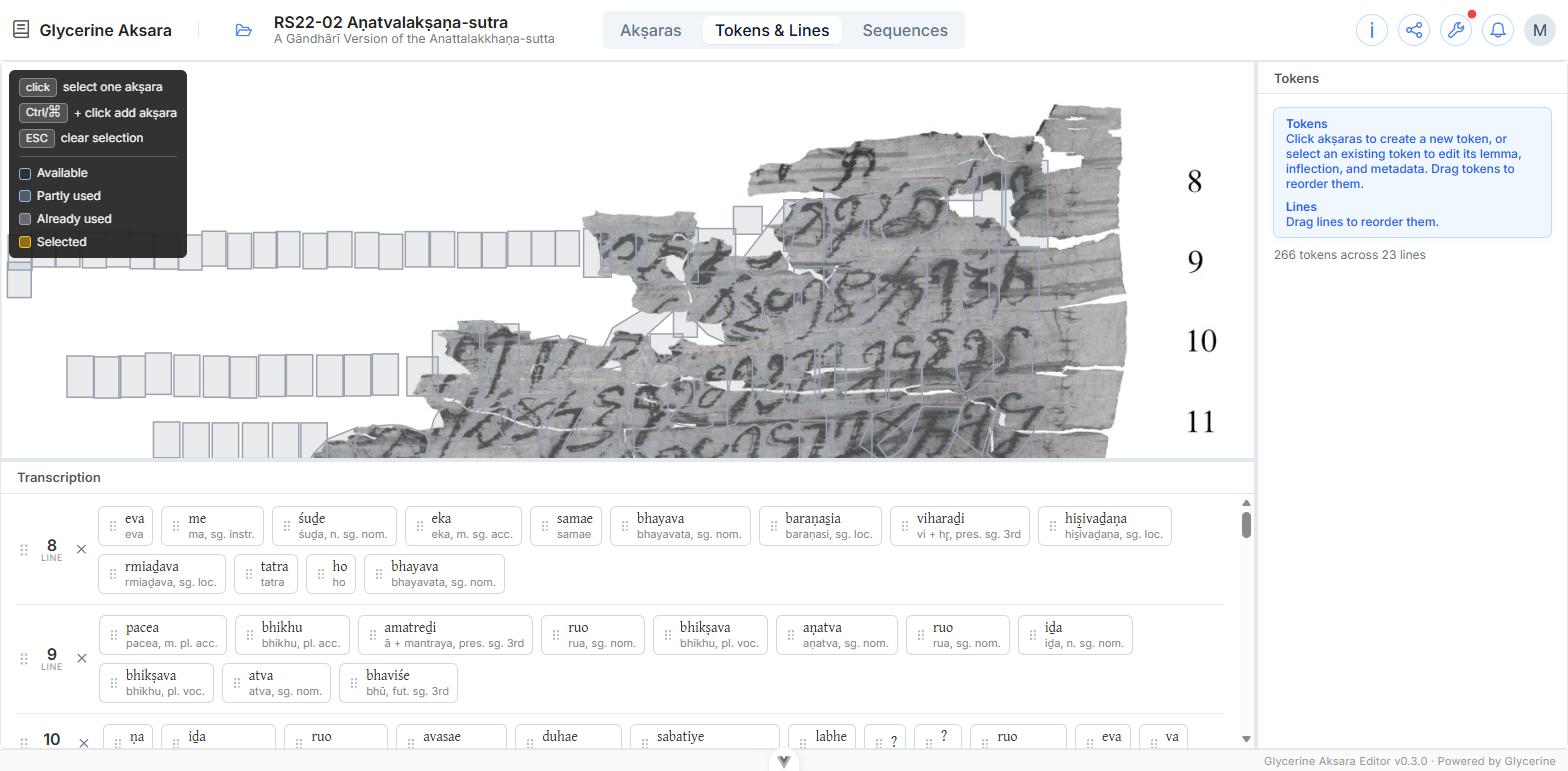Viewport: 1568px width, 771px height.
Task: Toggle the Partly used legend checkbox
Action: click(25, 197)
